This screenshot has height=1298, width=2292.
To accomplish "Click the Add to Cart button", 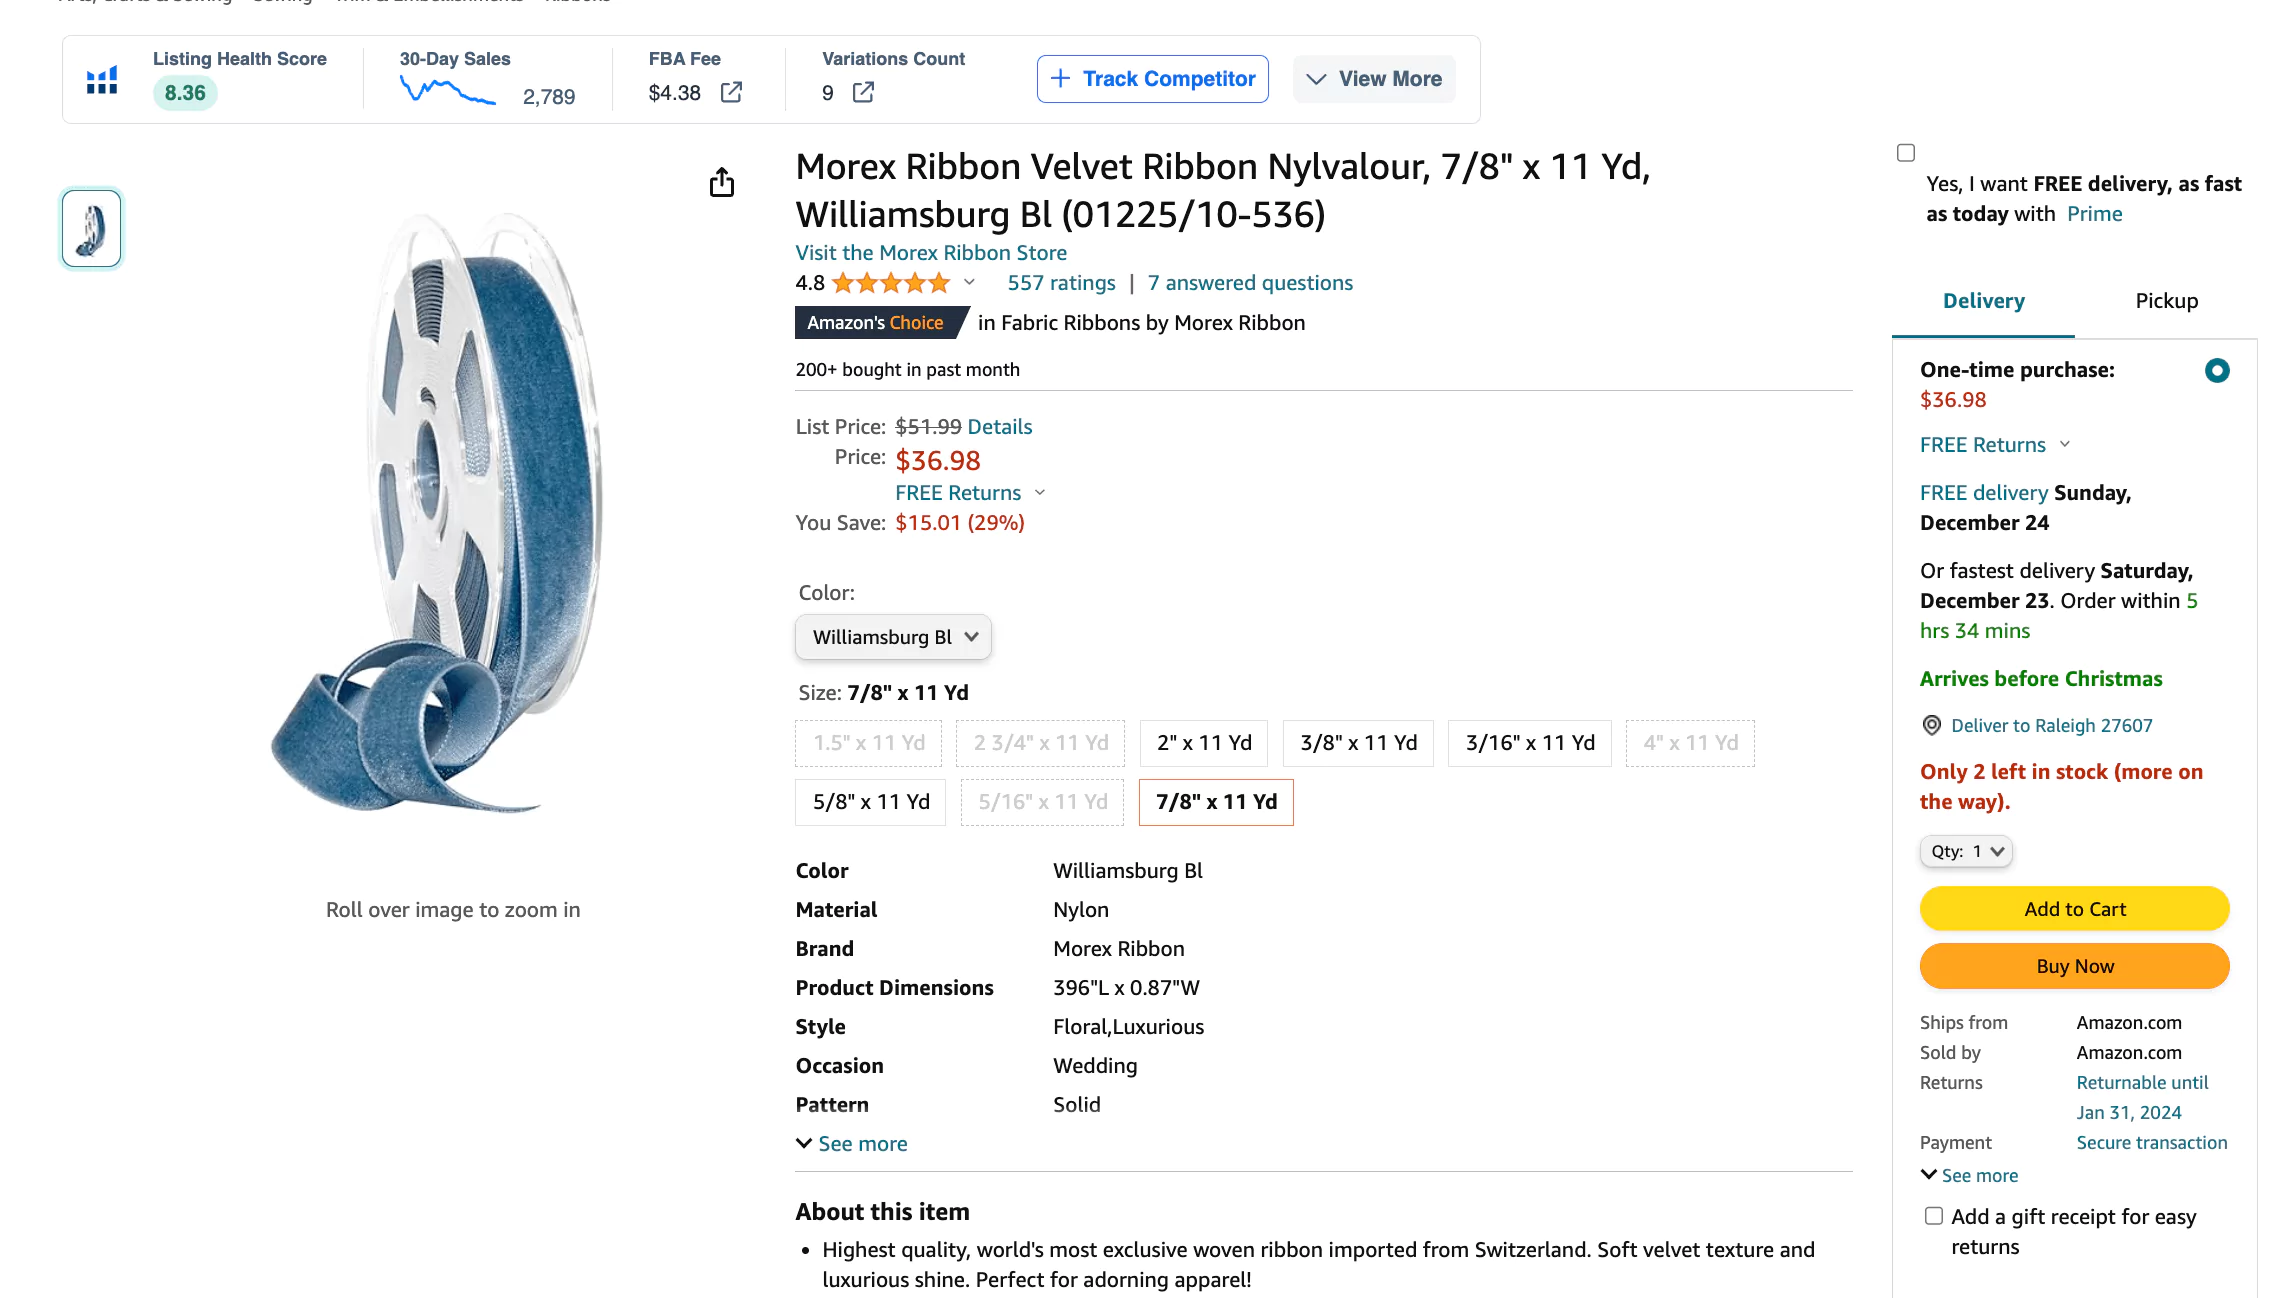I will [2074, 909].
